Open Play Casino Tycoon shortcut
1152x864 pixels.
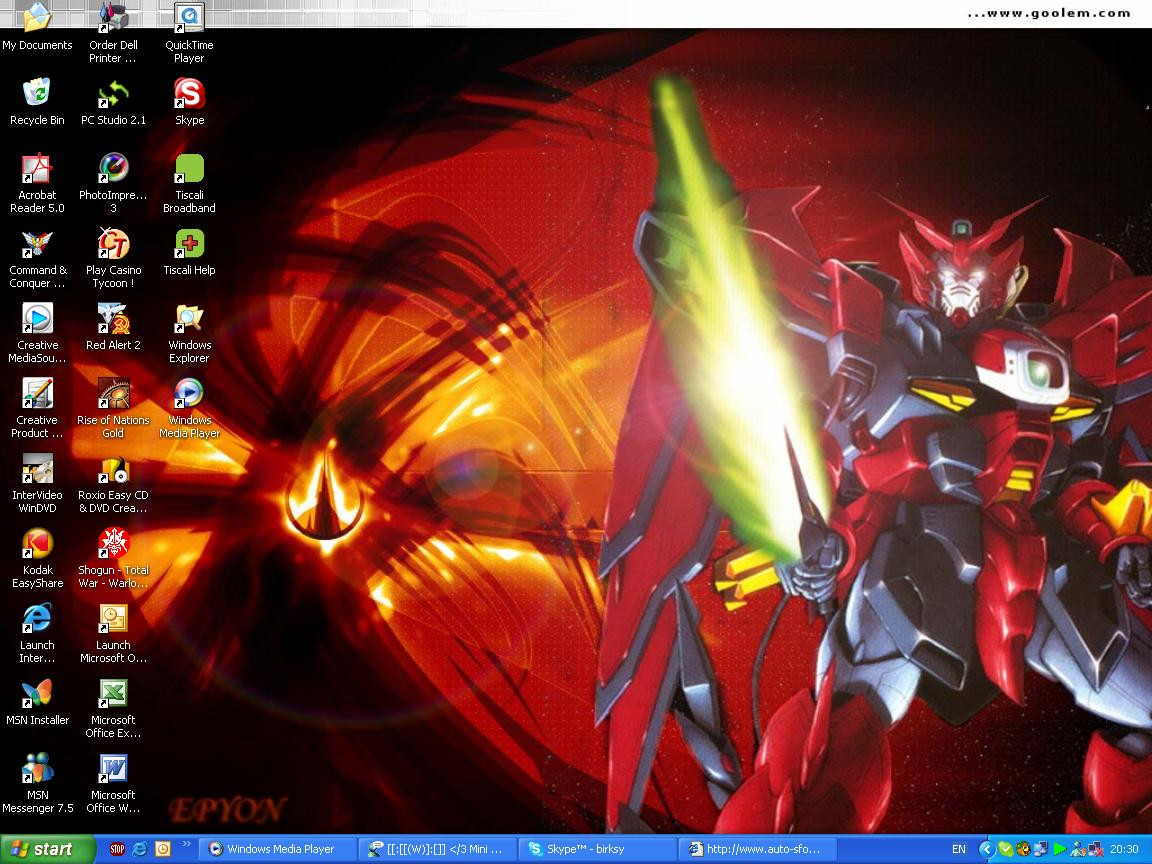click(x=113, y=258)
